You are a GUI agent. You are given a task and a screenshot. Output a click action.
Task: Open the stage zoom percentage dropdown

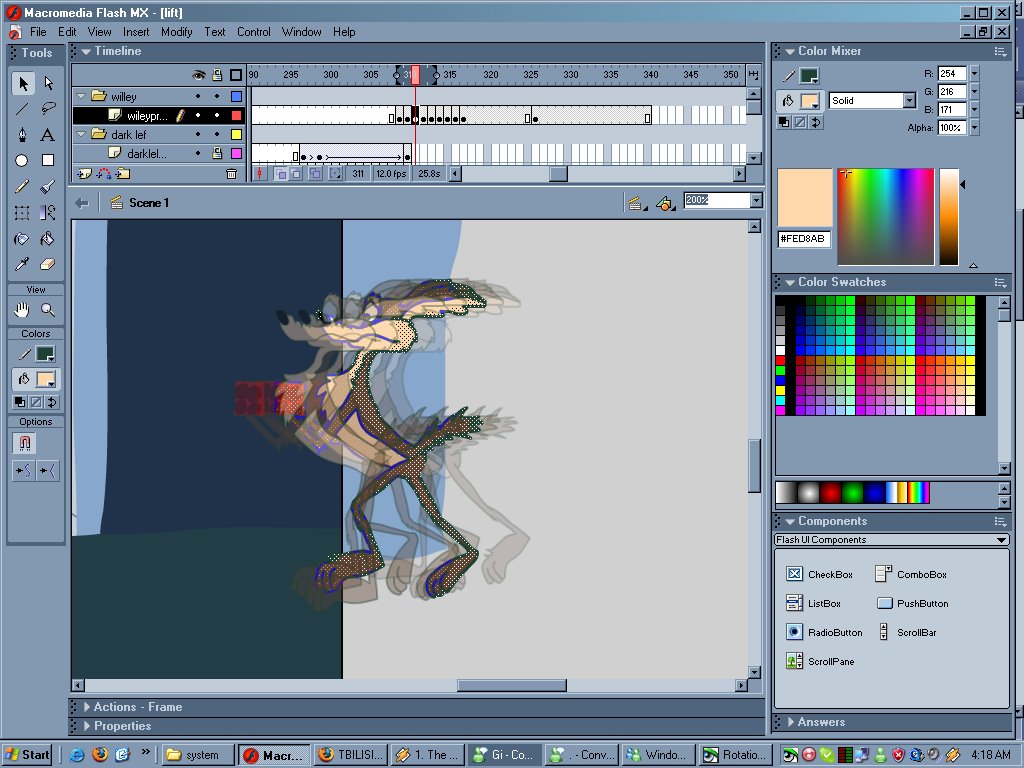click(756, 200)
